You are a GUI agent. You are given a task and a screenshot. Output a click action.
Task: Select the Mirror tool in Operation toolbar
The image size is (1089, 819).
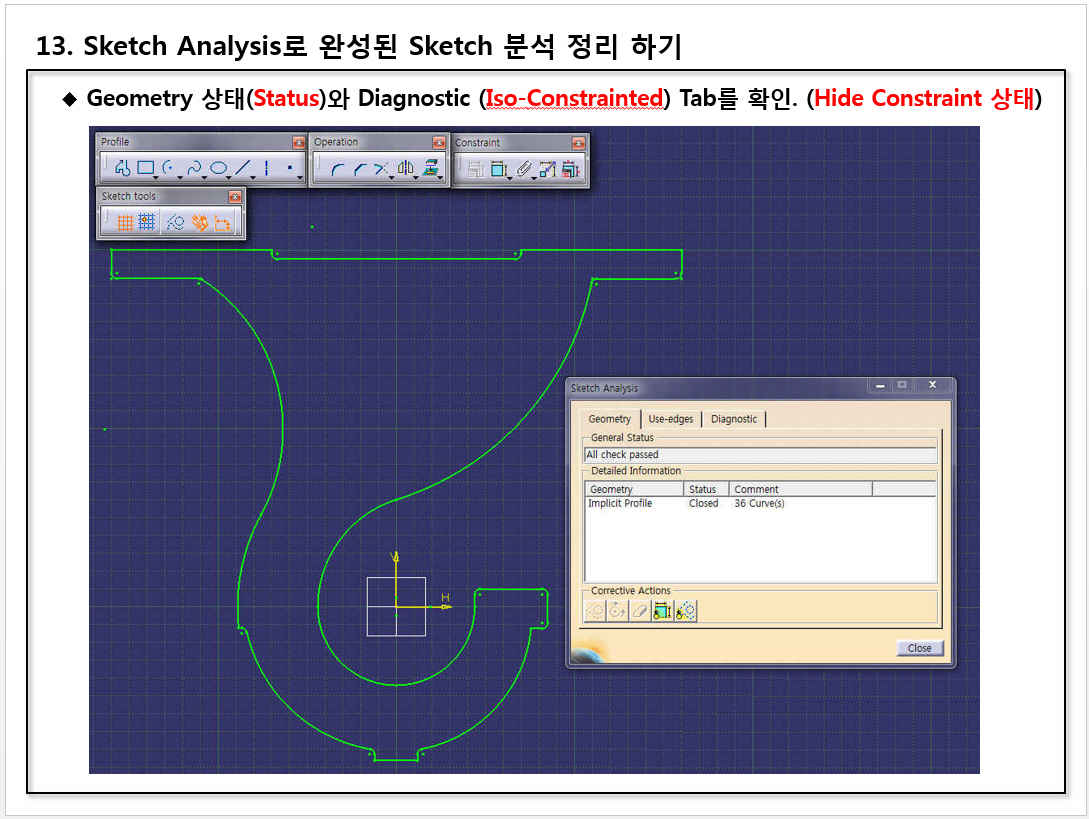pyautogui.click(x=405, y=169)
